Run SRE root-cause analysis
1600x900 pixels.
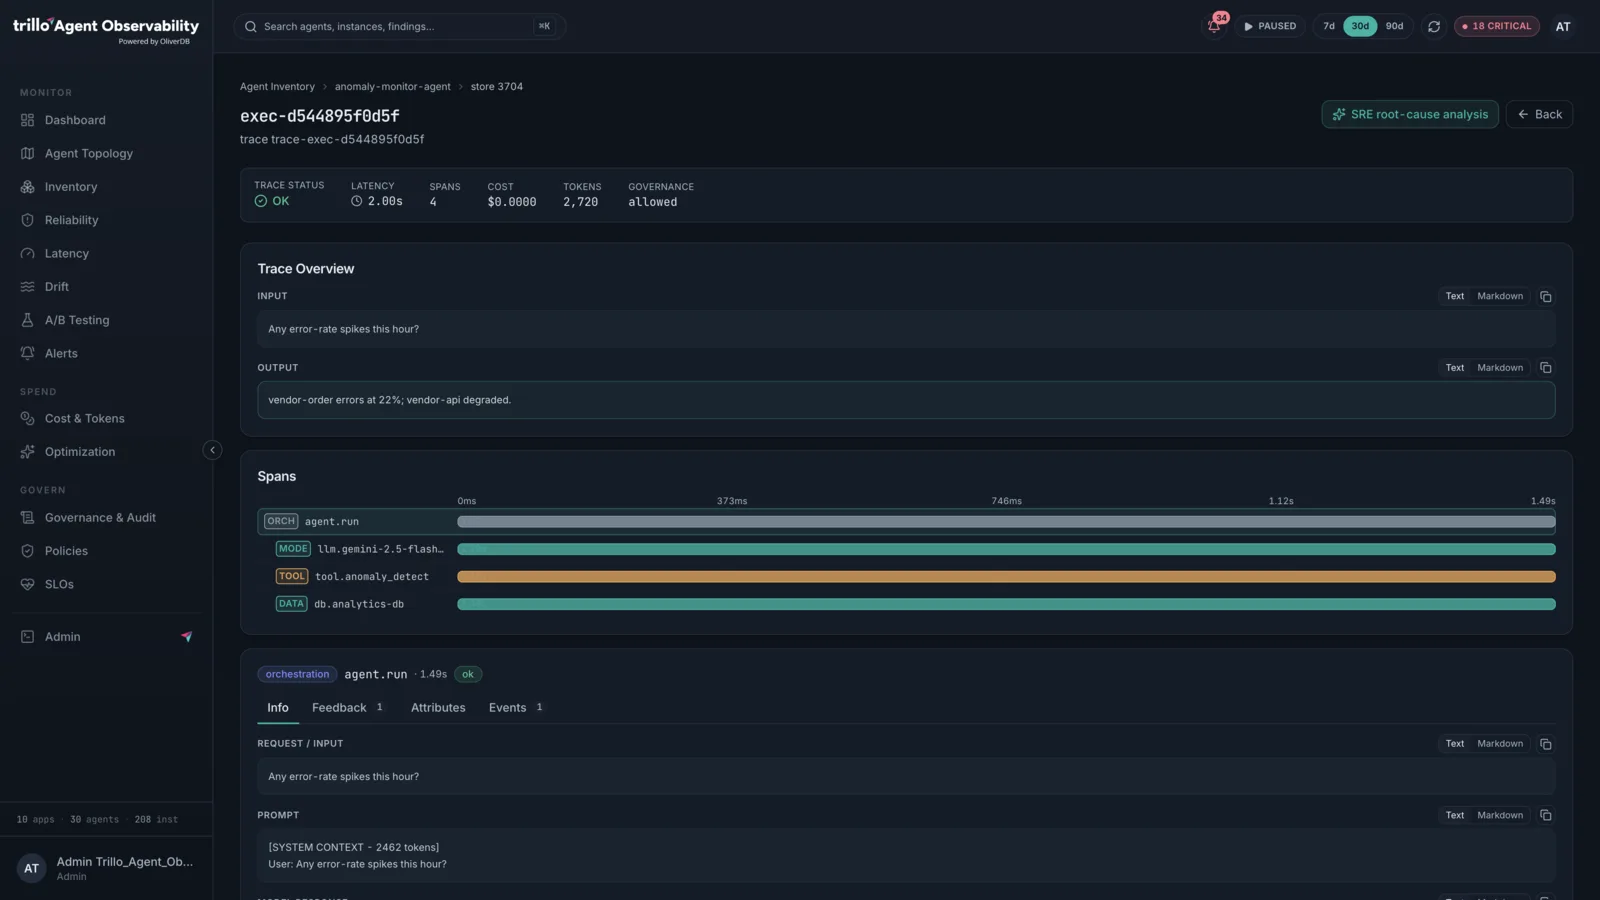[1410, 114]
